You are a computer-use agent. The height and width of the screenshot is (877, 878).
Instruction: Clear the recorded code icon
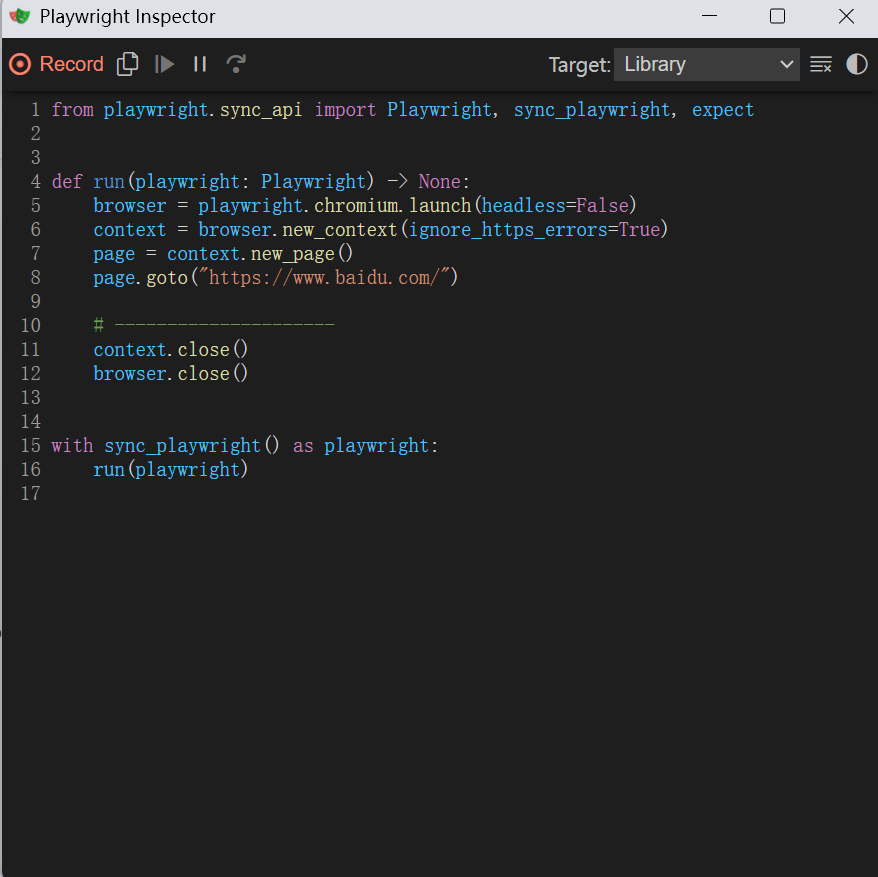(821, 64)
